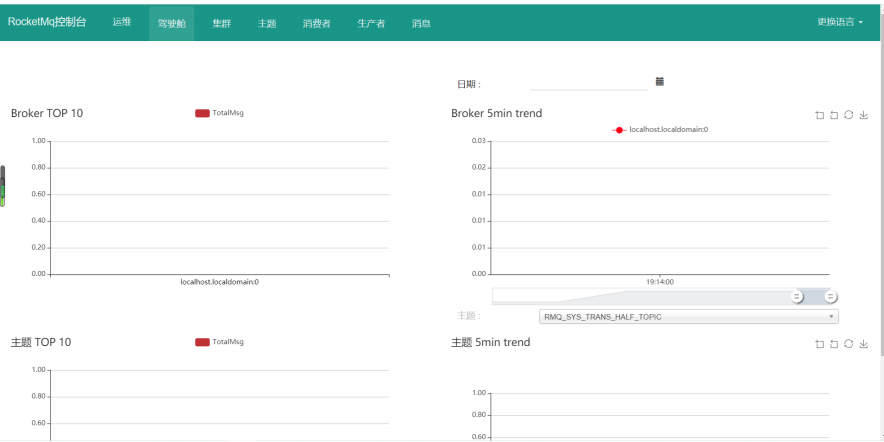Click zoom reset icon in 主题 5min trend
Viewport: 884px width, 442px height.
click(x=834, y=344)
